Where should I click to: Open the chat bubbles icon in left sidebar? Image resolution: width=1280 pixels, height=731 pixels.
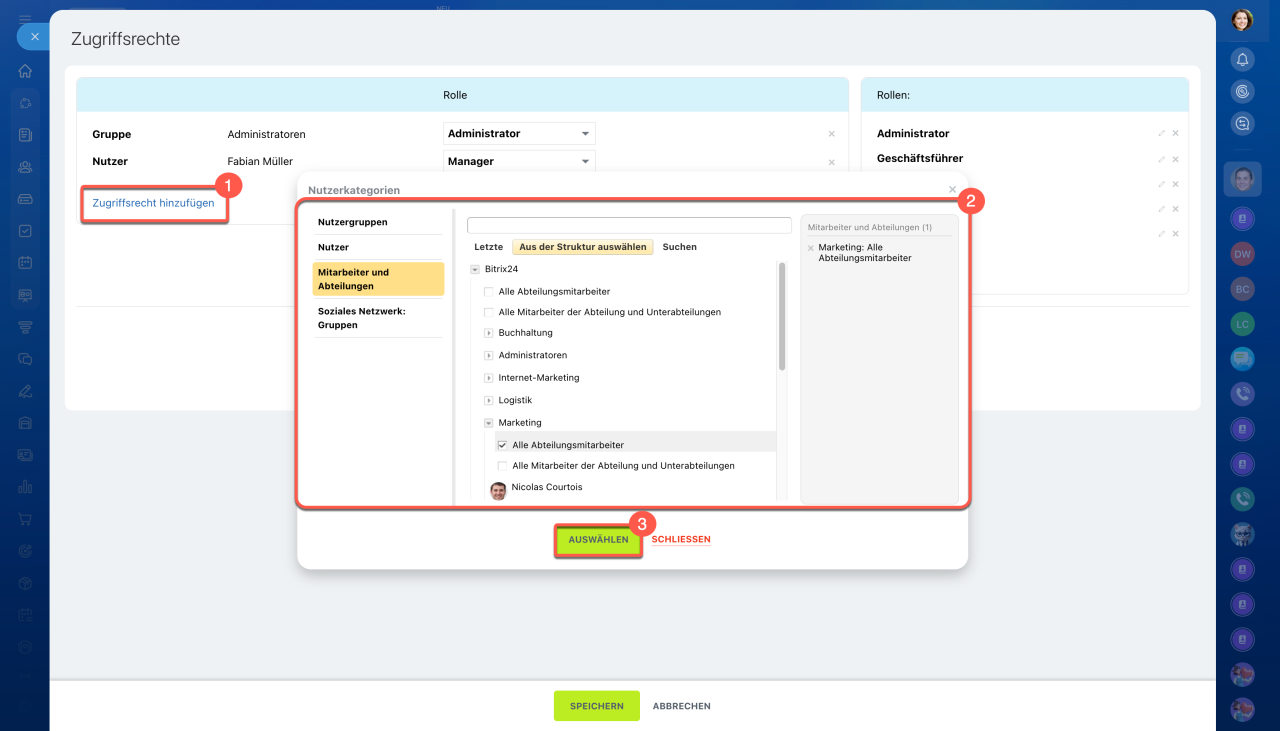click(x=25, y=359)
